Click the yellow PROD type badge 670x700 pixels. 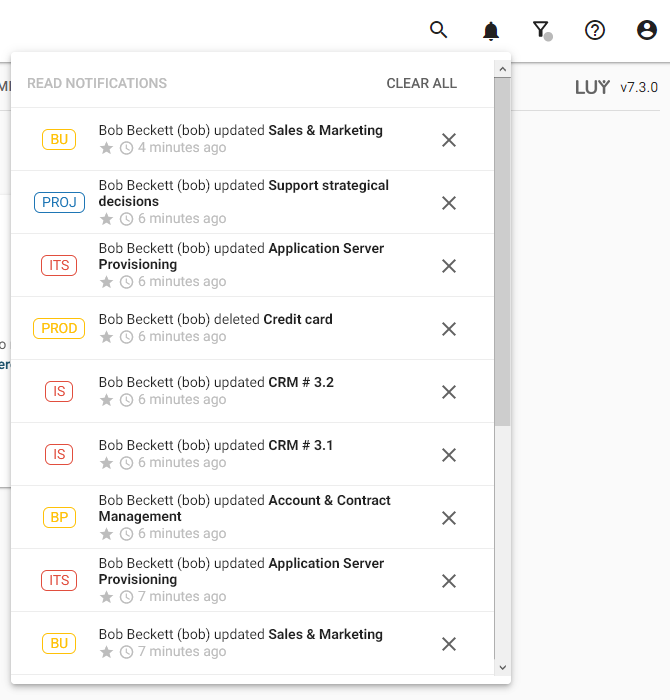(59, 329)
